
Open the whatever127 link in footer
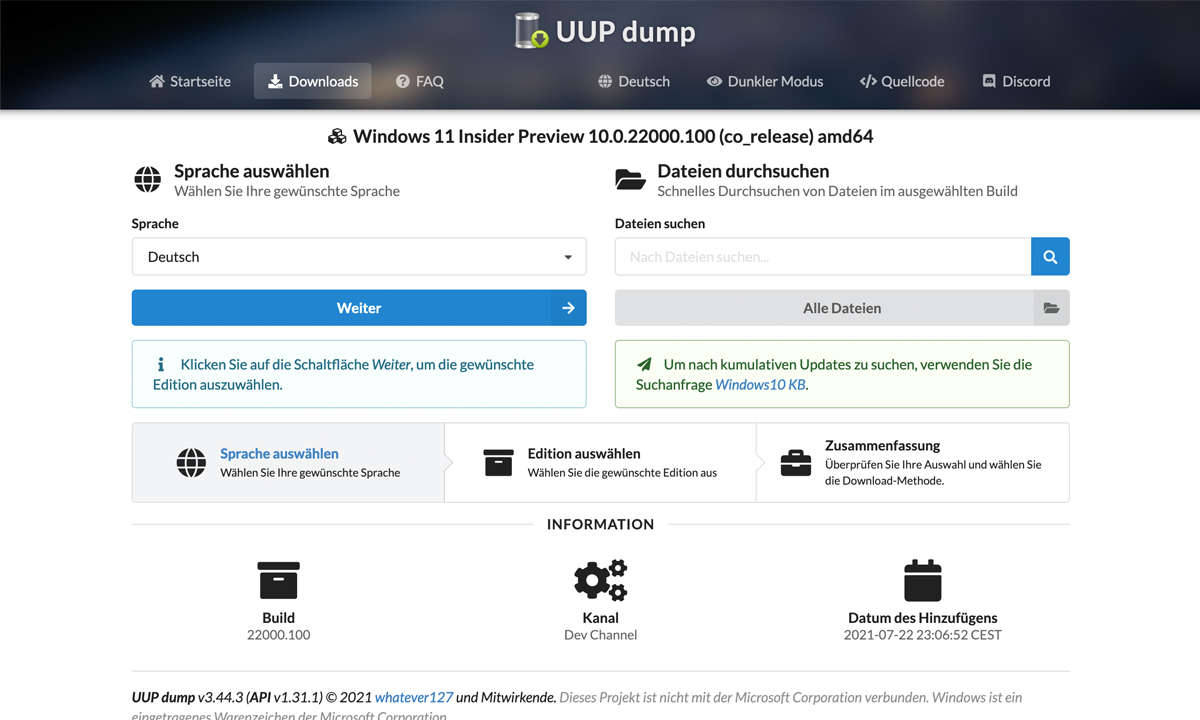click(414, 697)
